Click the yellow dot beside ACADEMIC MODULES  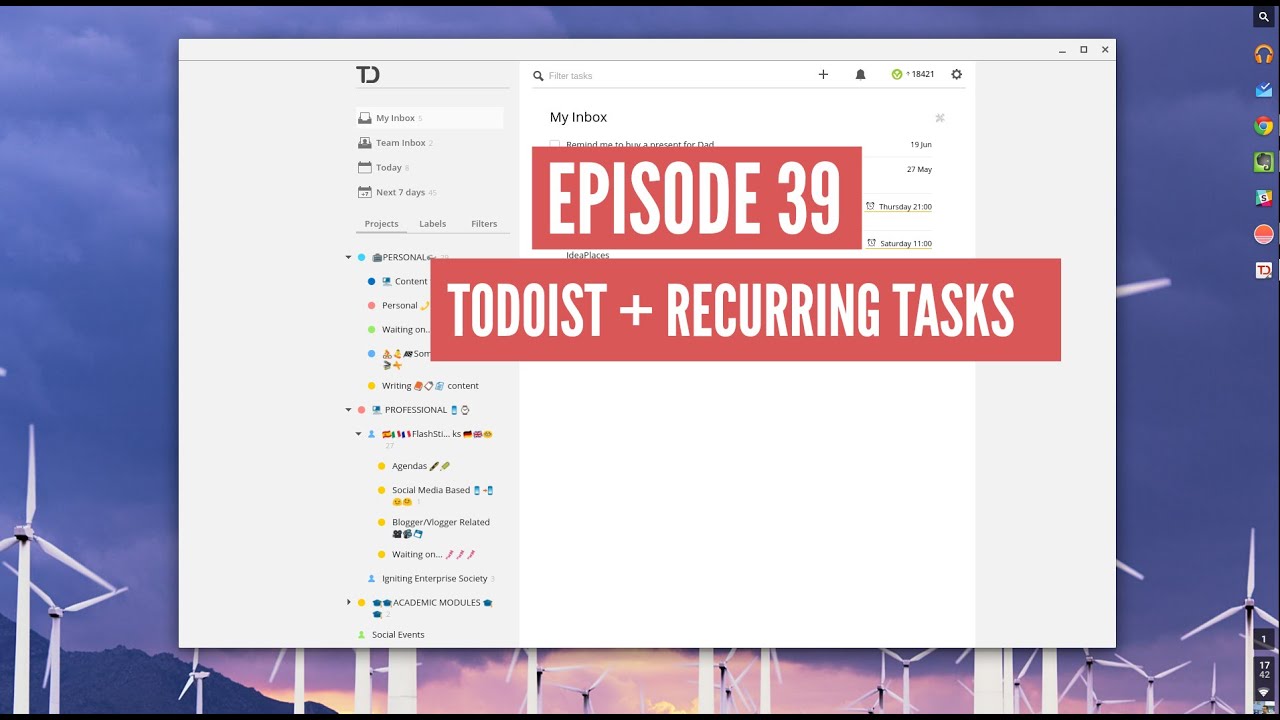(361, 602)
